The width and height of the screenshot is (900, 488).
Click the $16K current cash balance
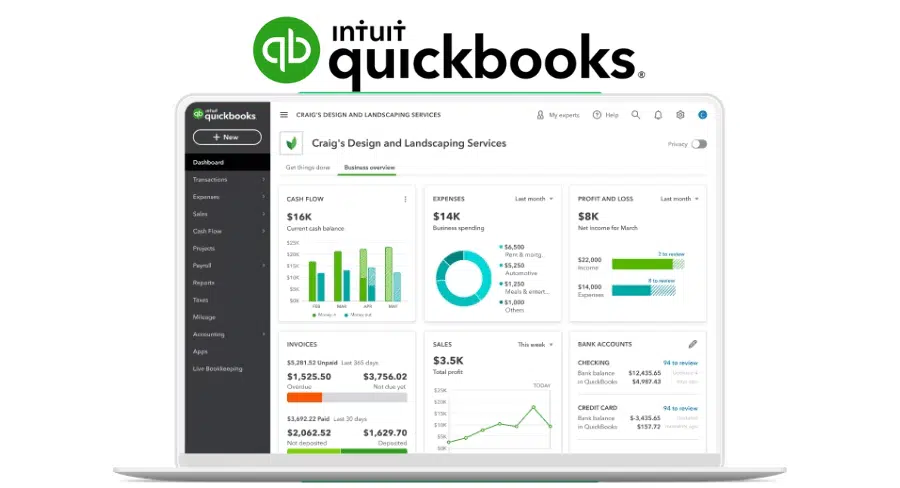299,217
